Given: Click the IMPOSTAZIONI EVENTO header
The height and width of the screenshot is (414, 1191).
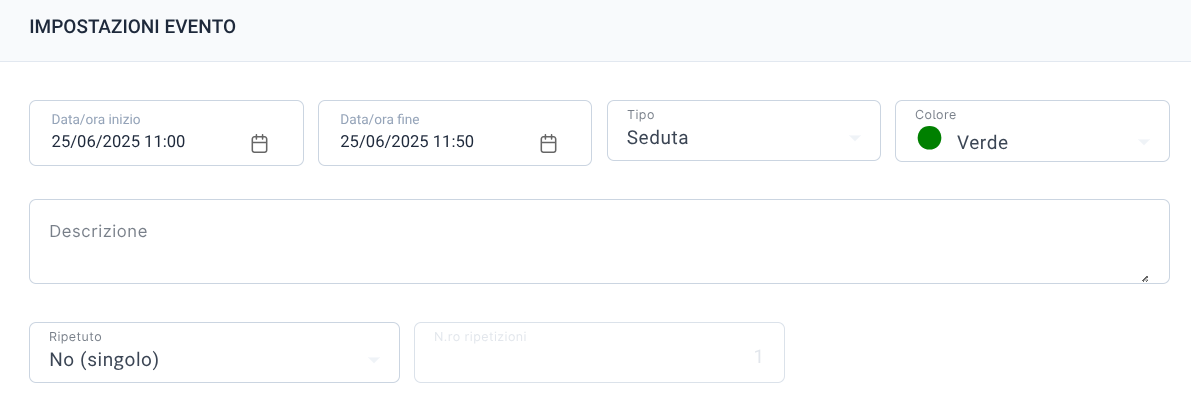Looking at the screenshot, I should [132, 27].
